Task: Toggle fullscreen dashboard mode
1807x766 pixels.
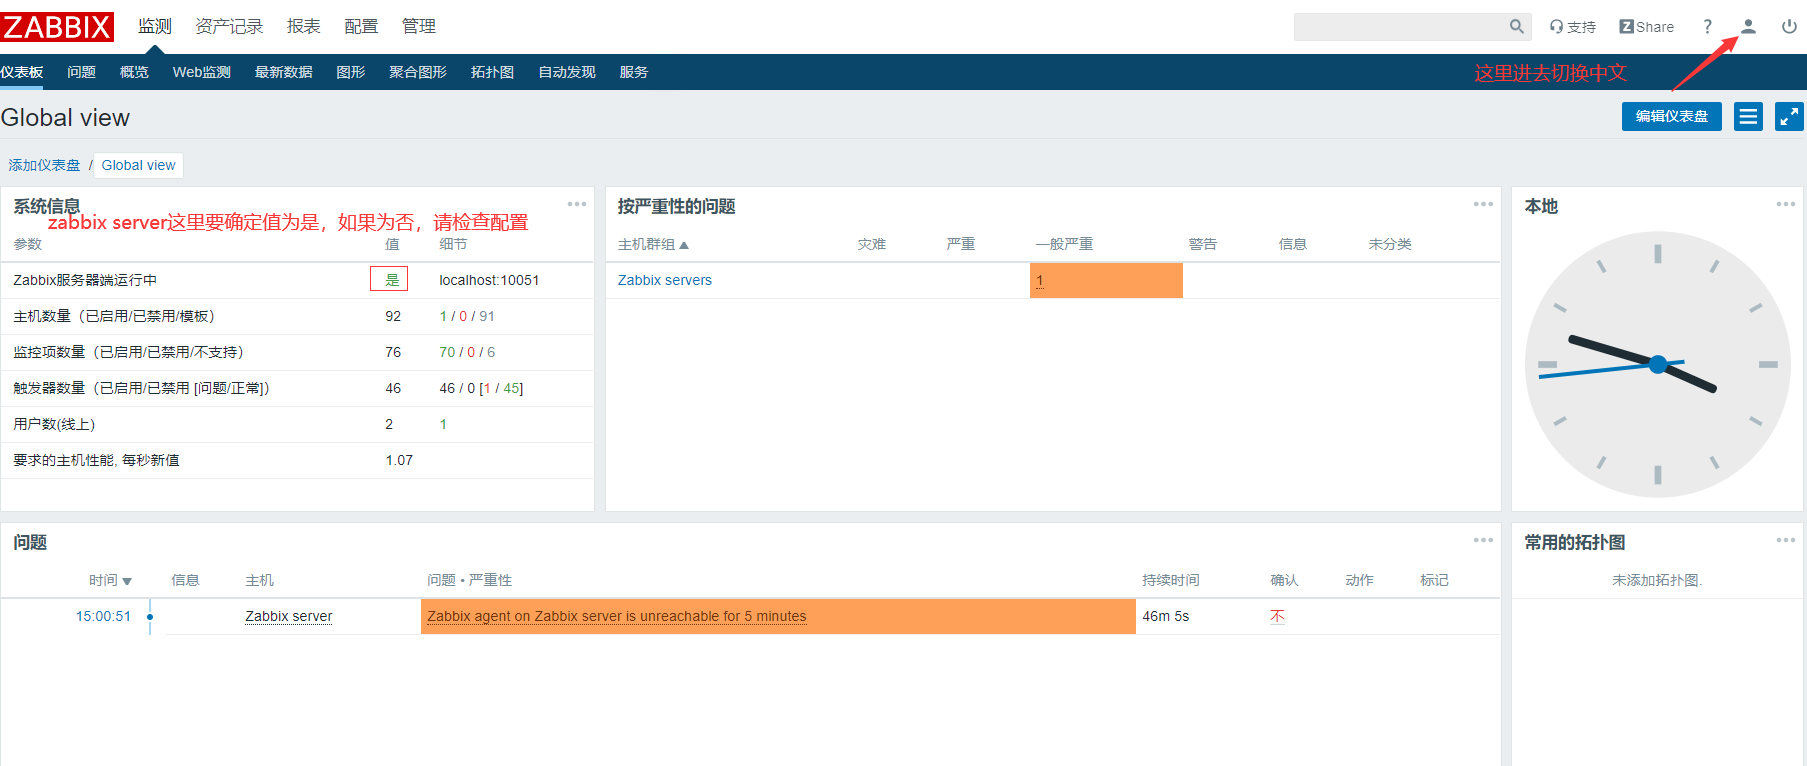Action: pyautogui.click(x=1789, y=117)
